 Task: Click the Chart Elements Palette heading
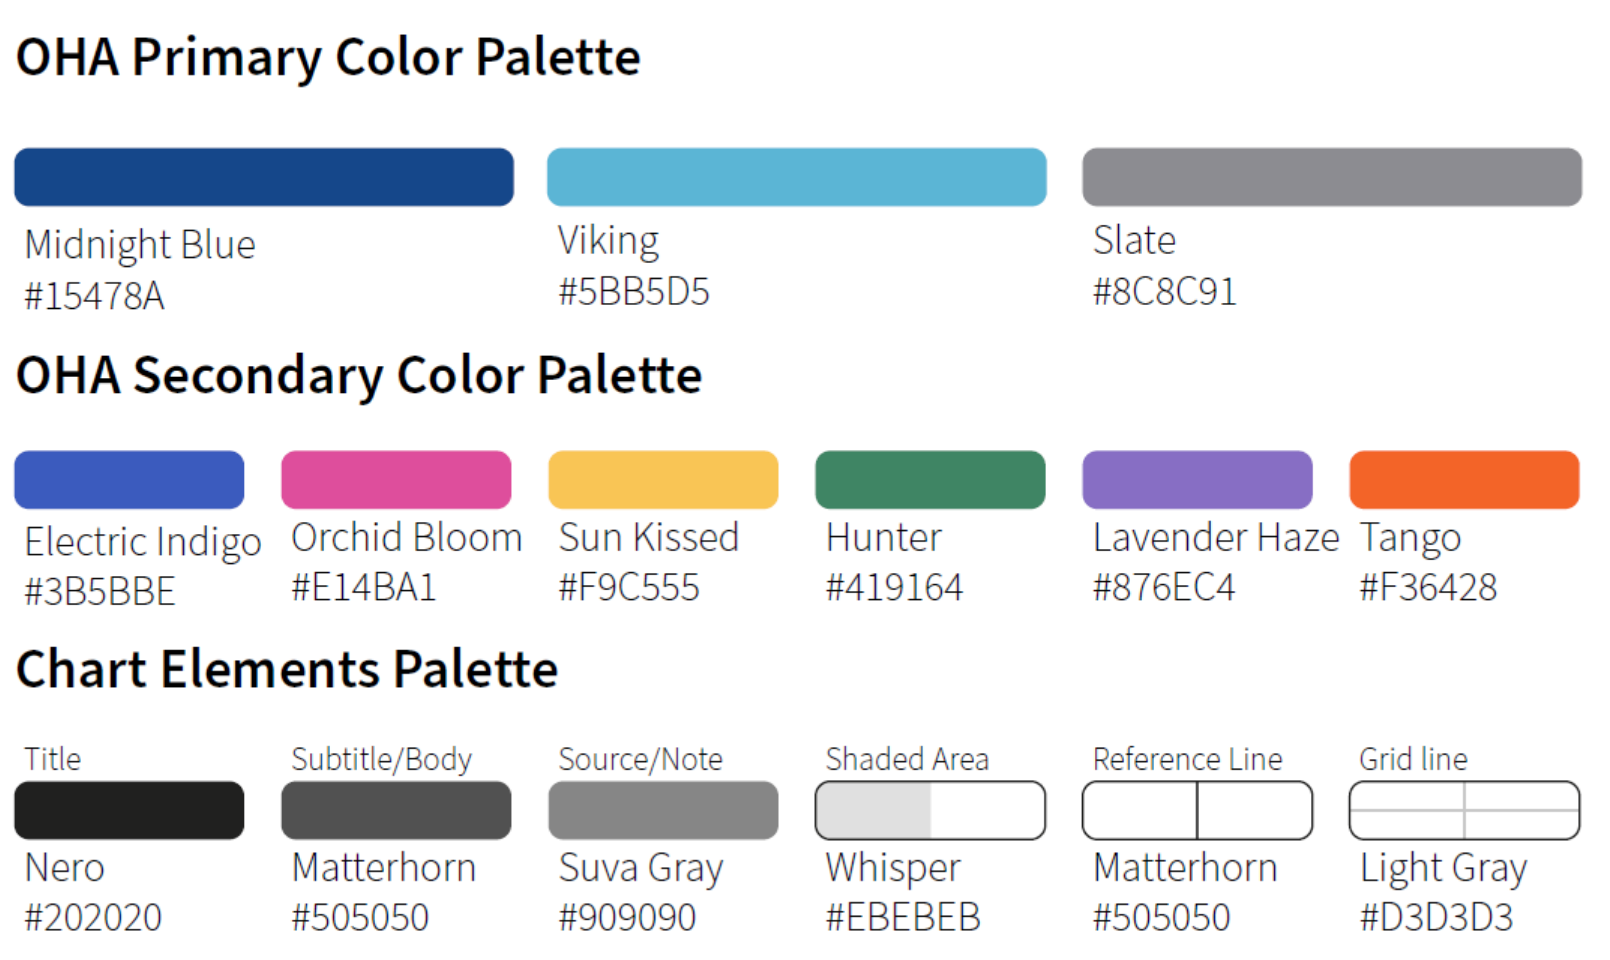[287, 669]
